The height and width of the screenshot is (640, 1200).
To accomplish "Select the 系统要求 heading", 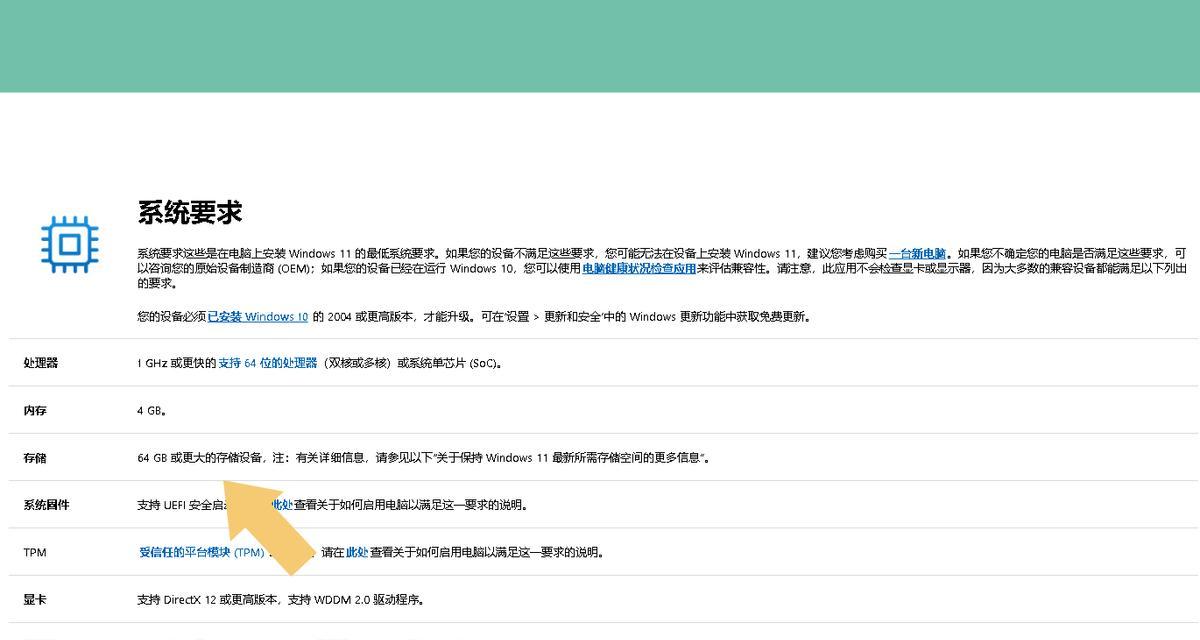I will [190, 212].
